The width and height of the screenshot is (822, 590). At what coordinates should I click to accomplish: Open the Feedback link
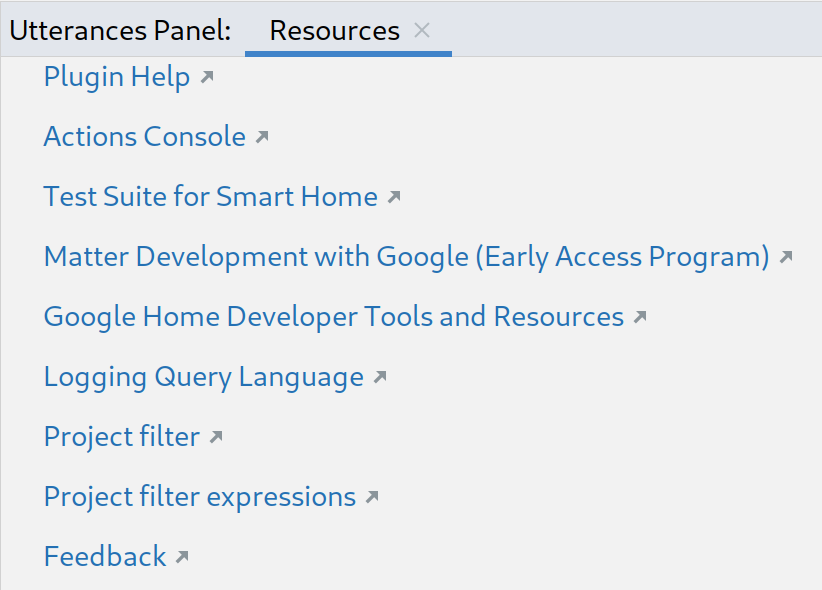105,557
